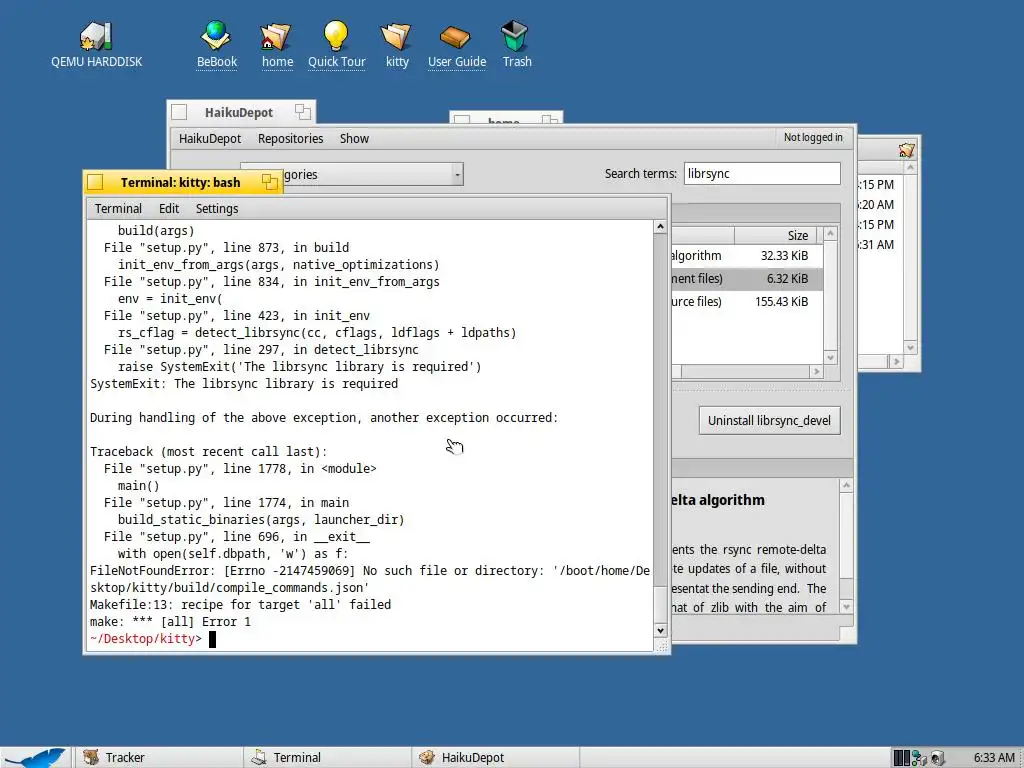Open the Repositories menu in HaikuDepot
Image resolution: width=1024 pixels, height=768 pixels.
tap(291, 138)
